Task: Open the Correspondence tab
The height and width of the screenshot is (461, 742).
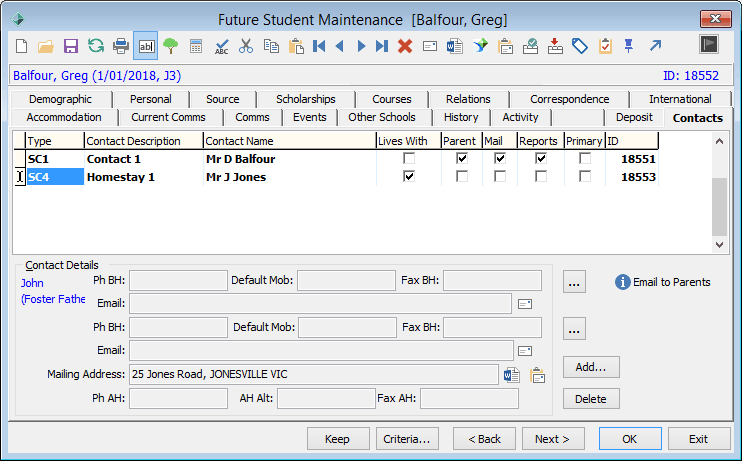Action: pyautogui.click(x=570, y=99)
